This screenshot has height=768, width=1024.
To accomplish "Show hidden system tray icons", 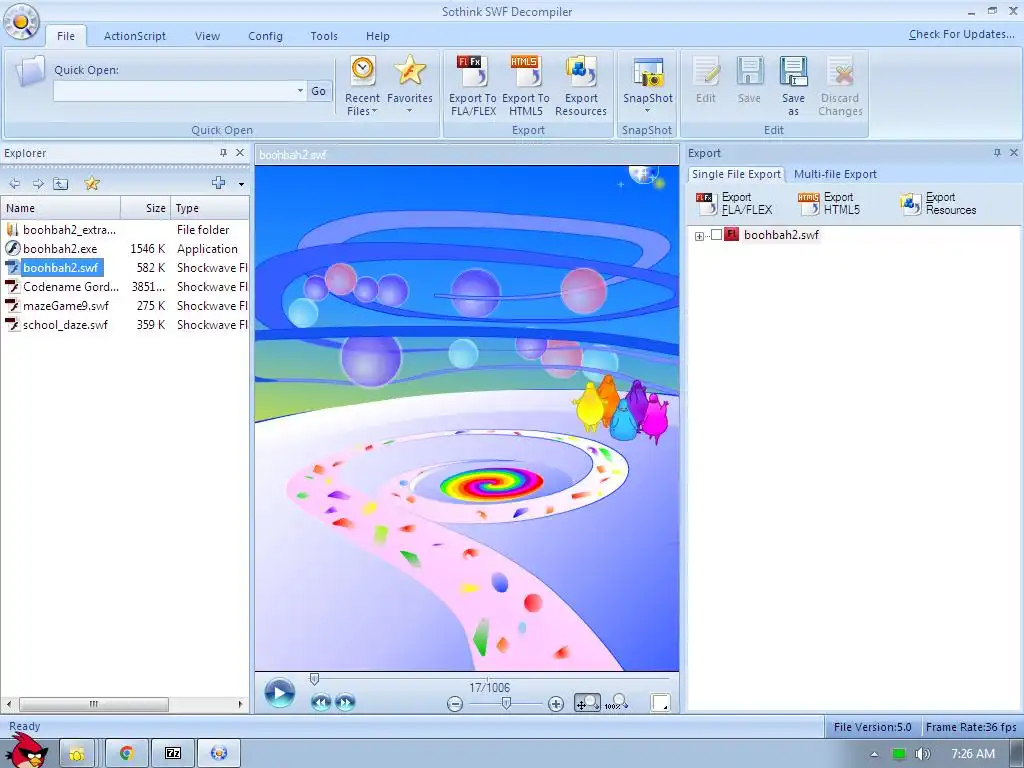I will tap(874, 754).
